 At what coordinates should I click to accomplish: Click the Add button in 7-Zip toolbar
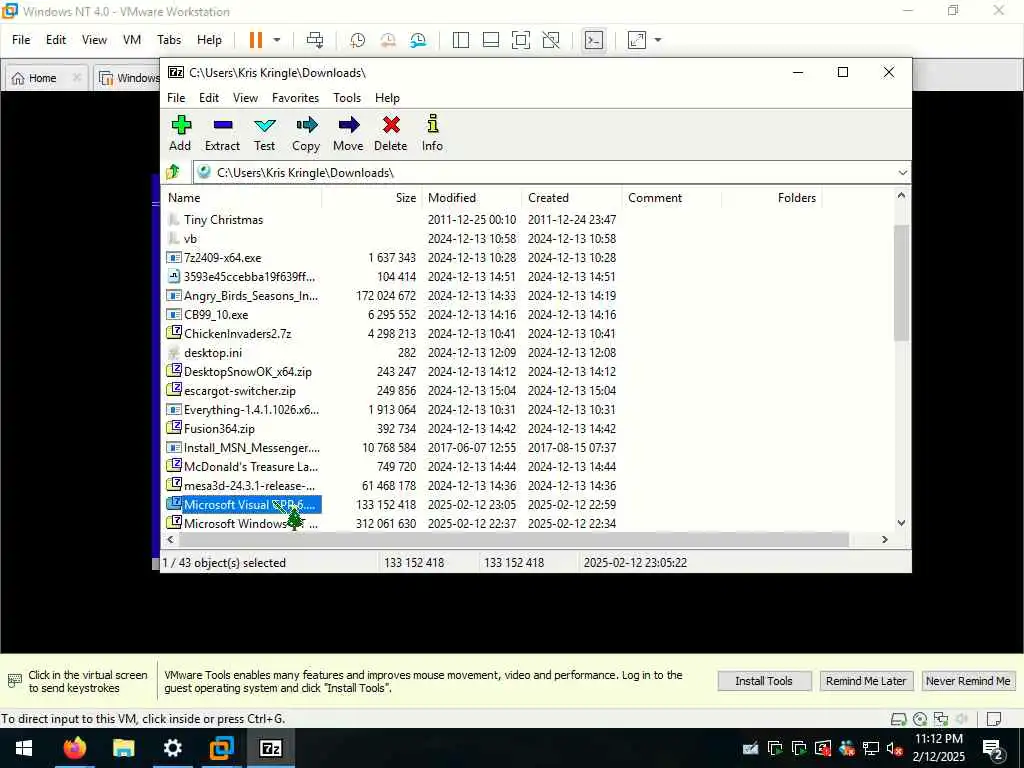click(x=181, y=134)
